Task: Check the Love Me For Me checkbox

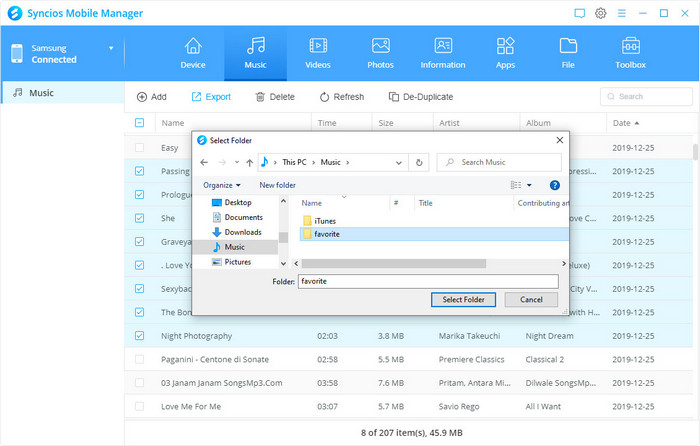Action: point(139,406)
